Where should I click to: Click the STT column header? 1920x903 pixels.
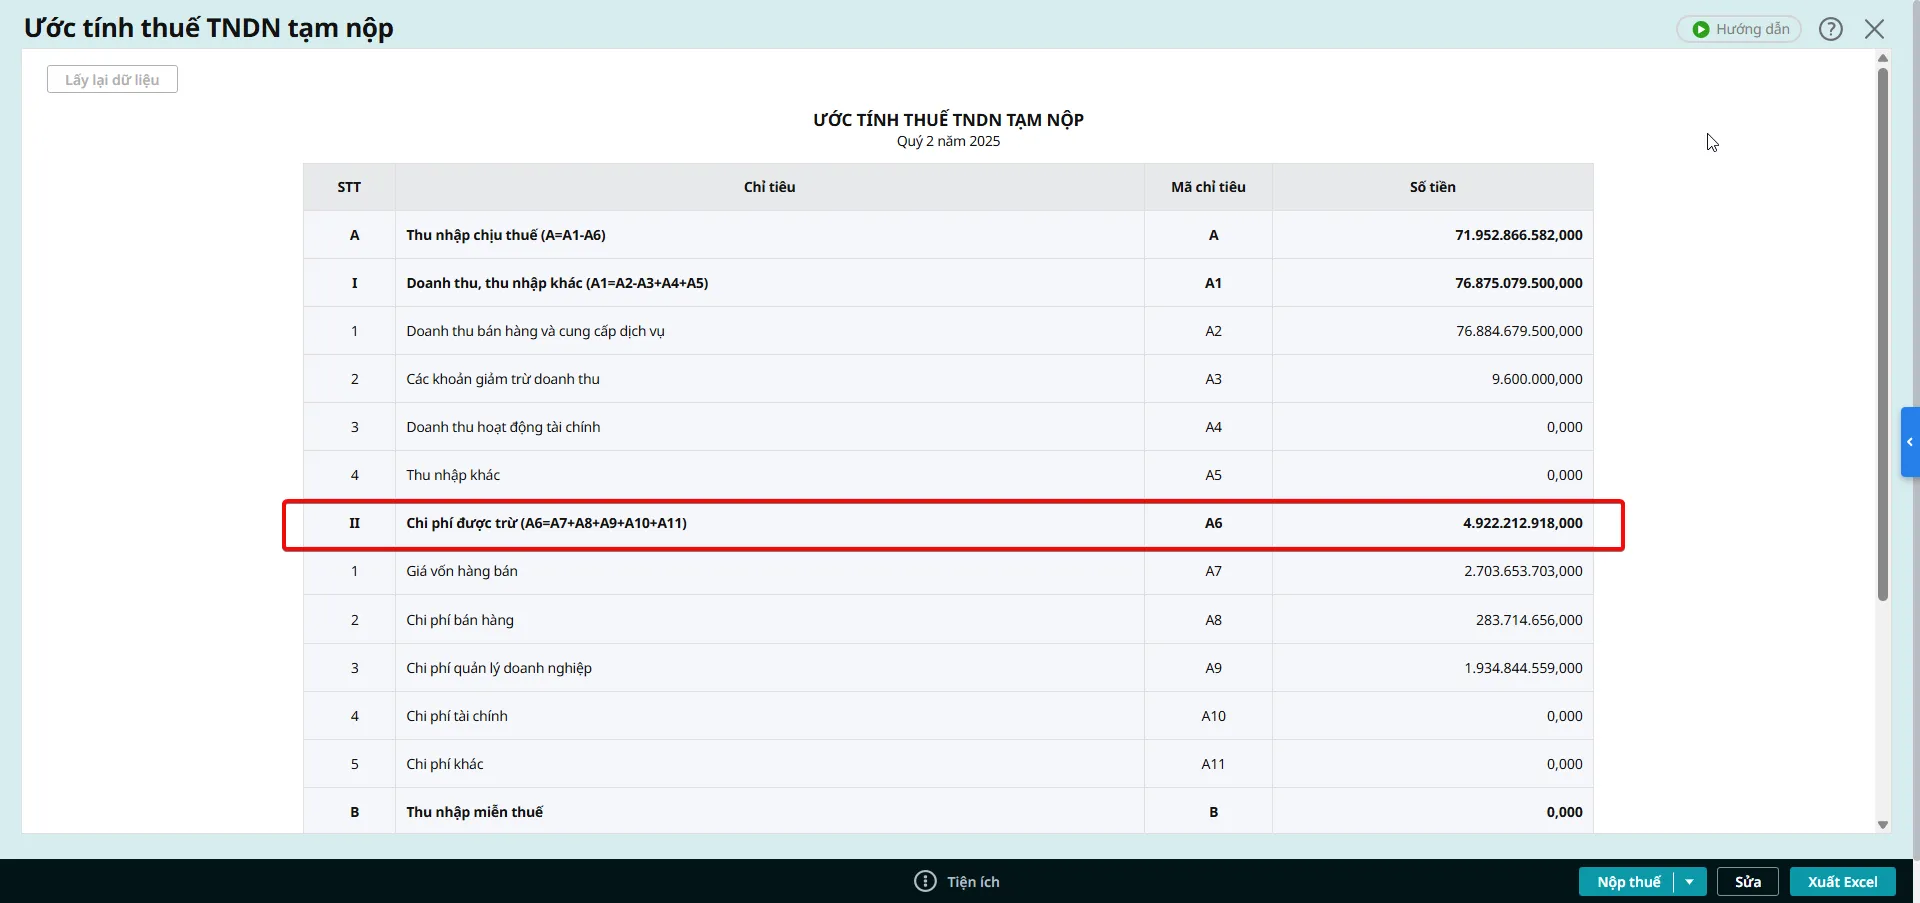coord(349,187)
